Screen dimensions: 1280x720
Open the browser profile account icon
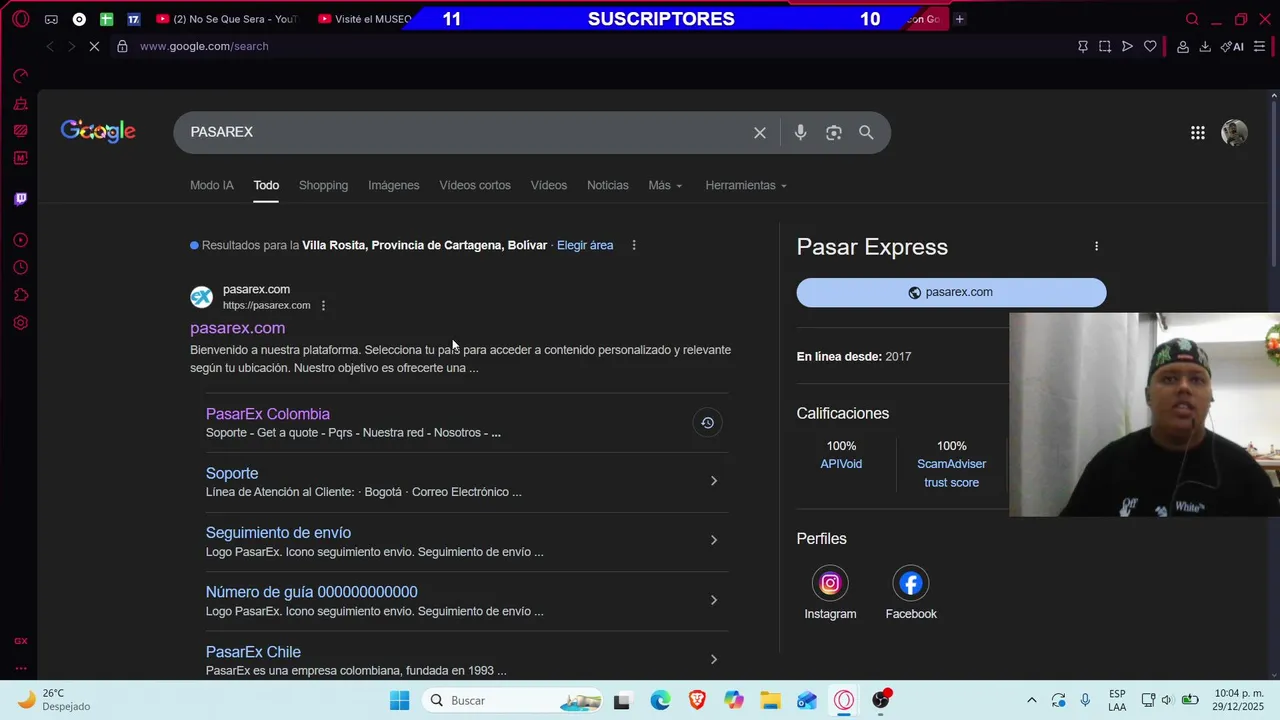(1182, 46)
